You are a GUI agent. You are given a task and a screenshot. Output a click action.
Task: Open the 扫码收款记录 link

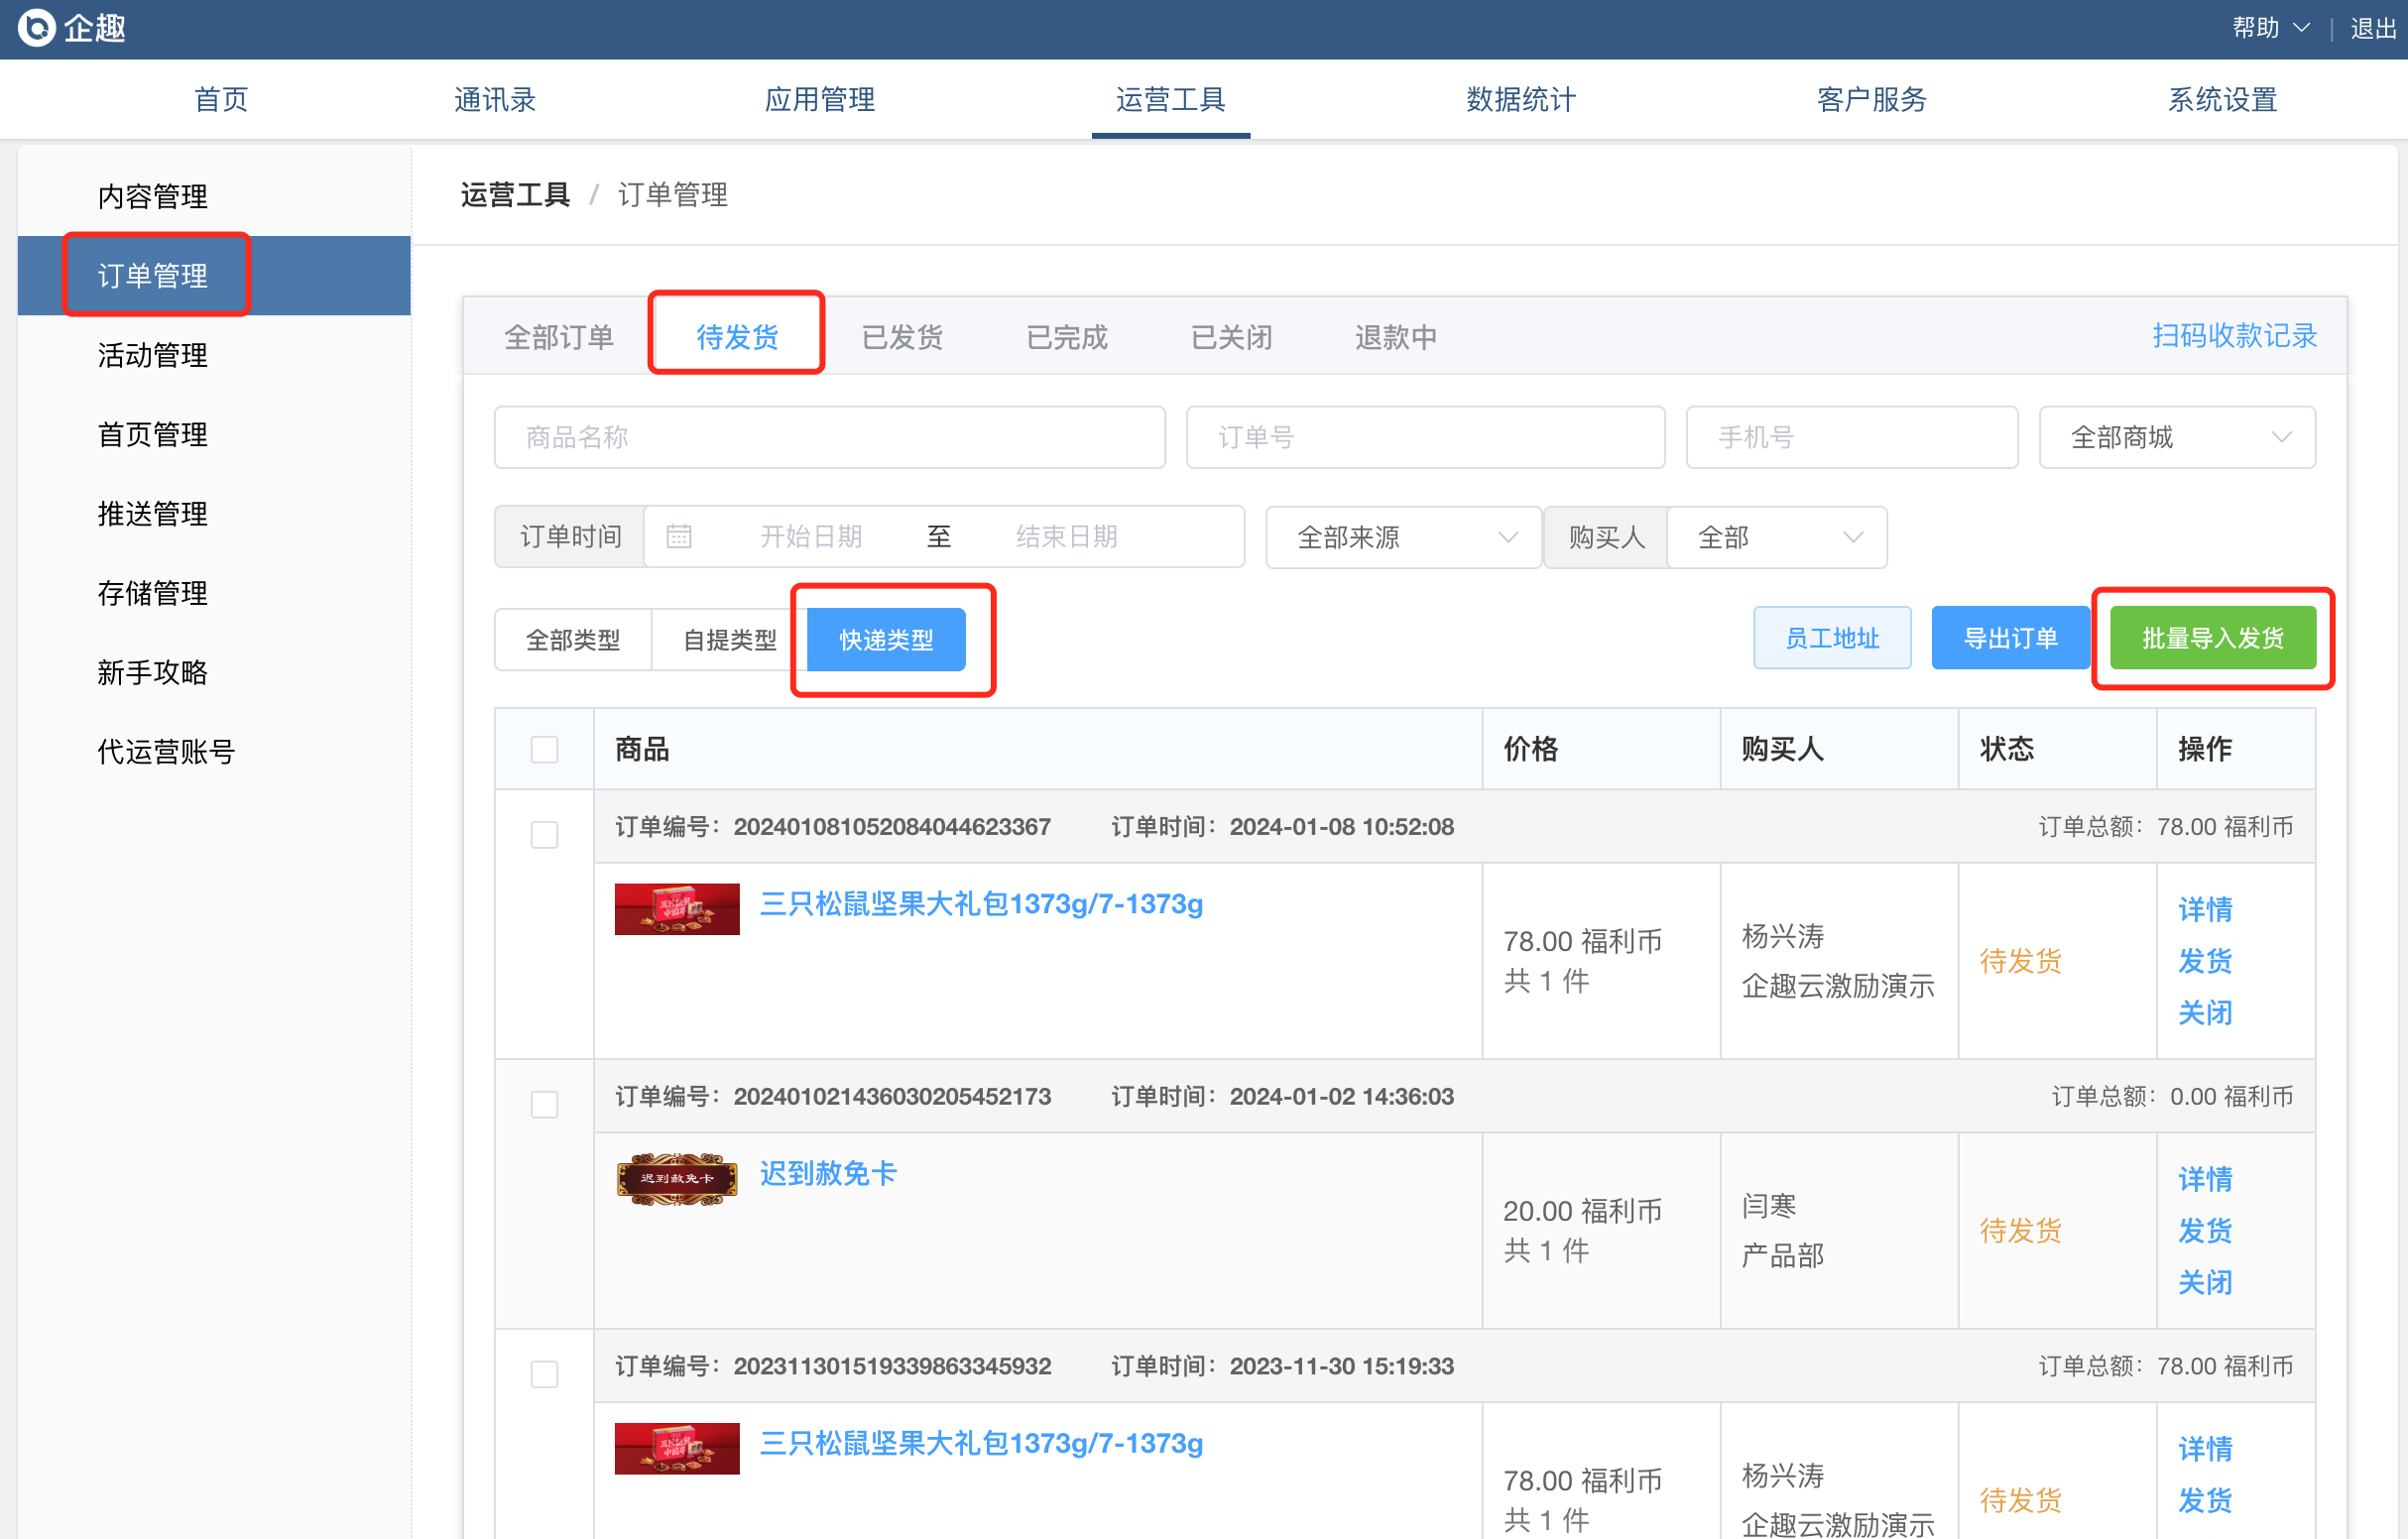(x=2234, y=335)
